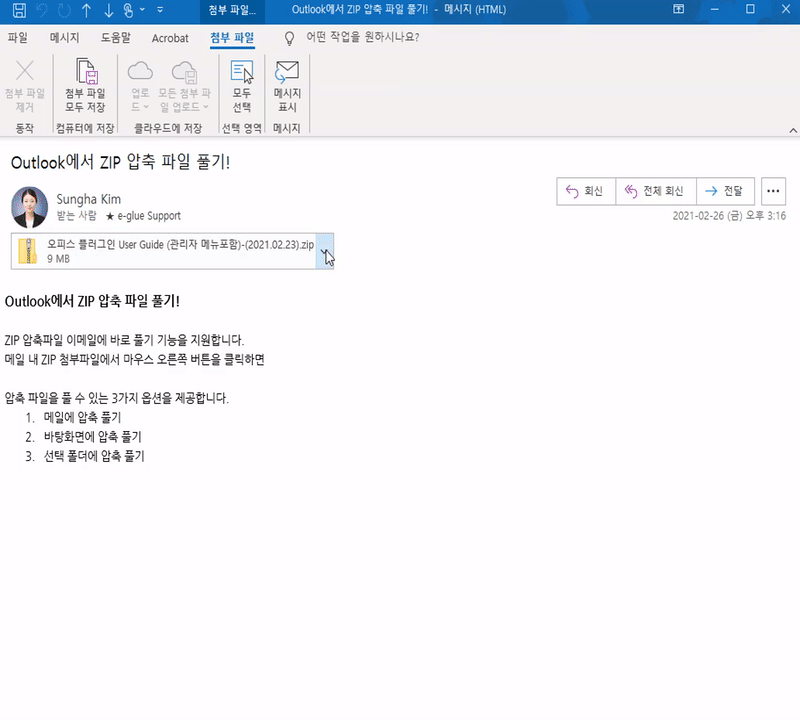Click the Redo arrow in title bar
800x720 pixels.
pyautogui.click(x=64, y=10)
